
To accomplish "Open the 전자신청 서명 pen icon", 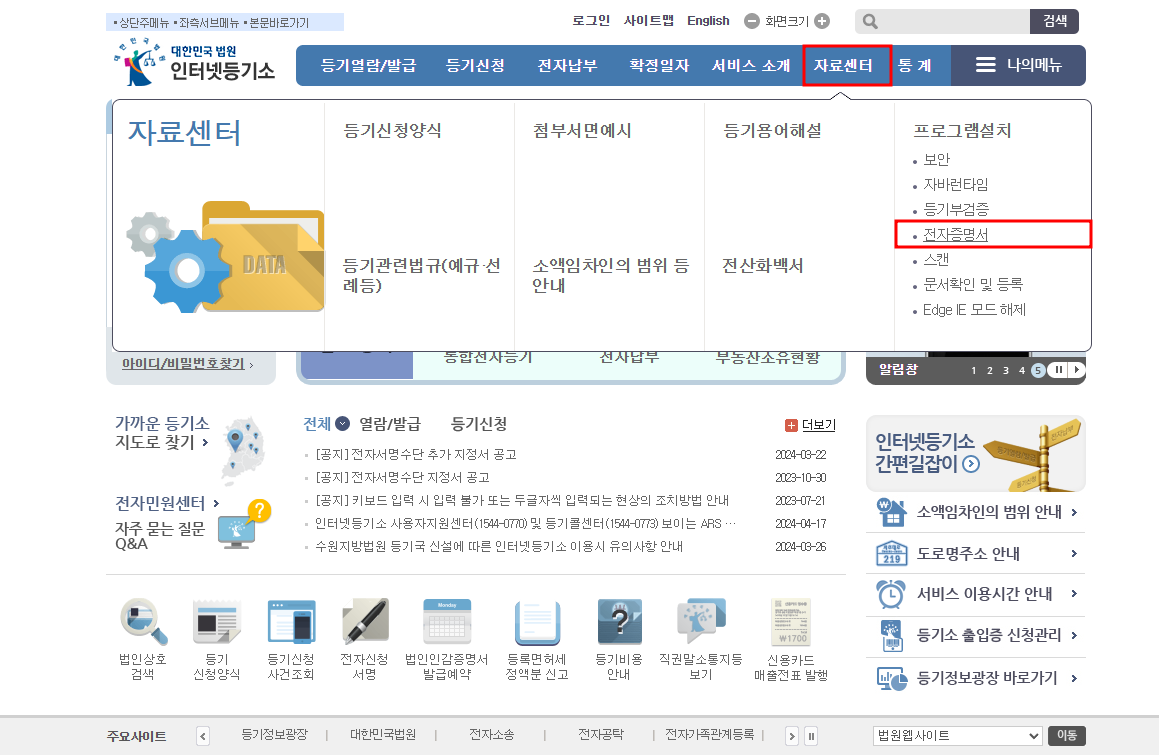I will [x=365, y=621].
